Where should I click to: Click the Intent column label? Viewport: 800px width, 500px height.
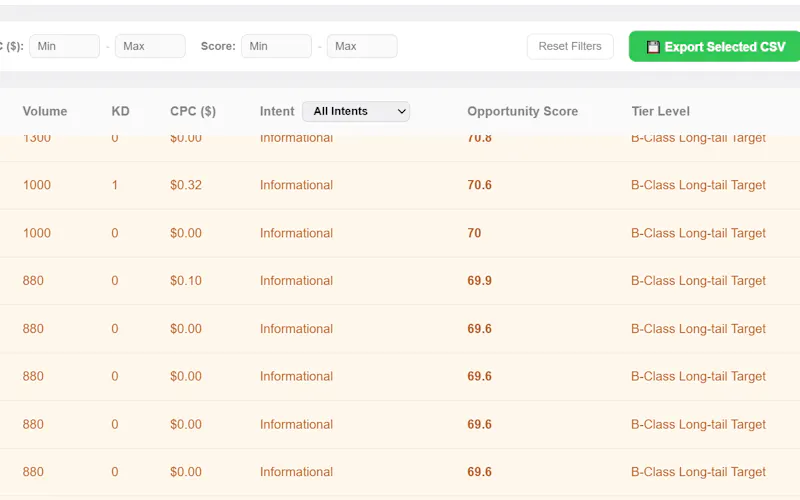(277, 111)
